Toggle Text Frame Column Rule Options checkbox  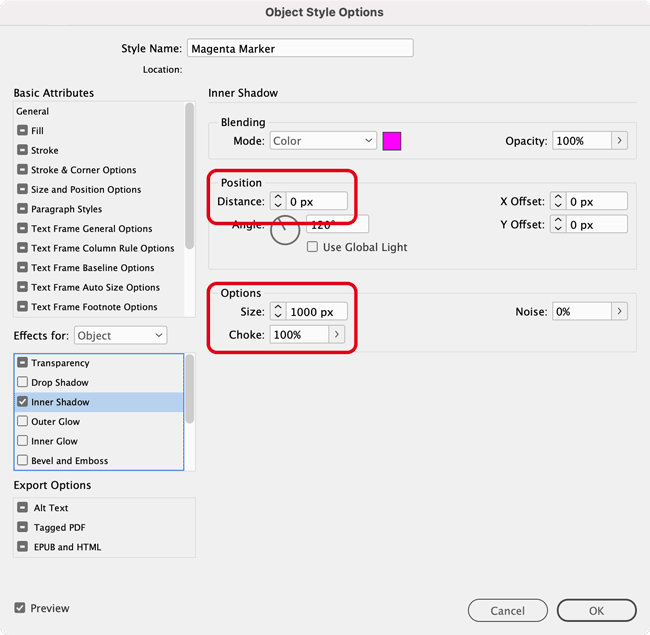point(22,248)
